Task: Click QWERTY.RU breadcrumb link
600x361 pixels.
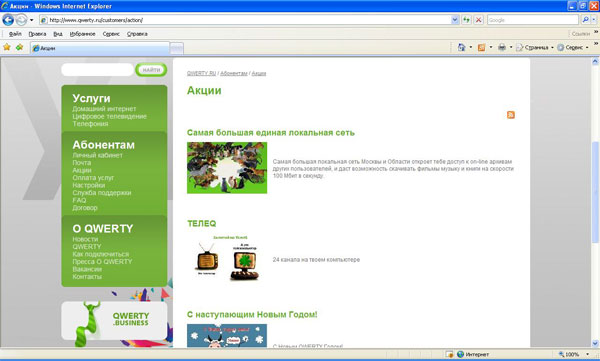Action: pos(201,73)
